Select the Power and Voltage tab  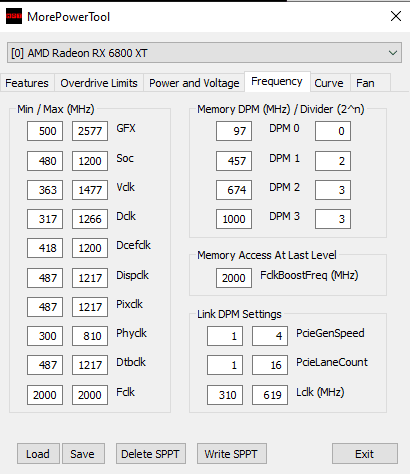(194, 83)
